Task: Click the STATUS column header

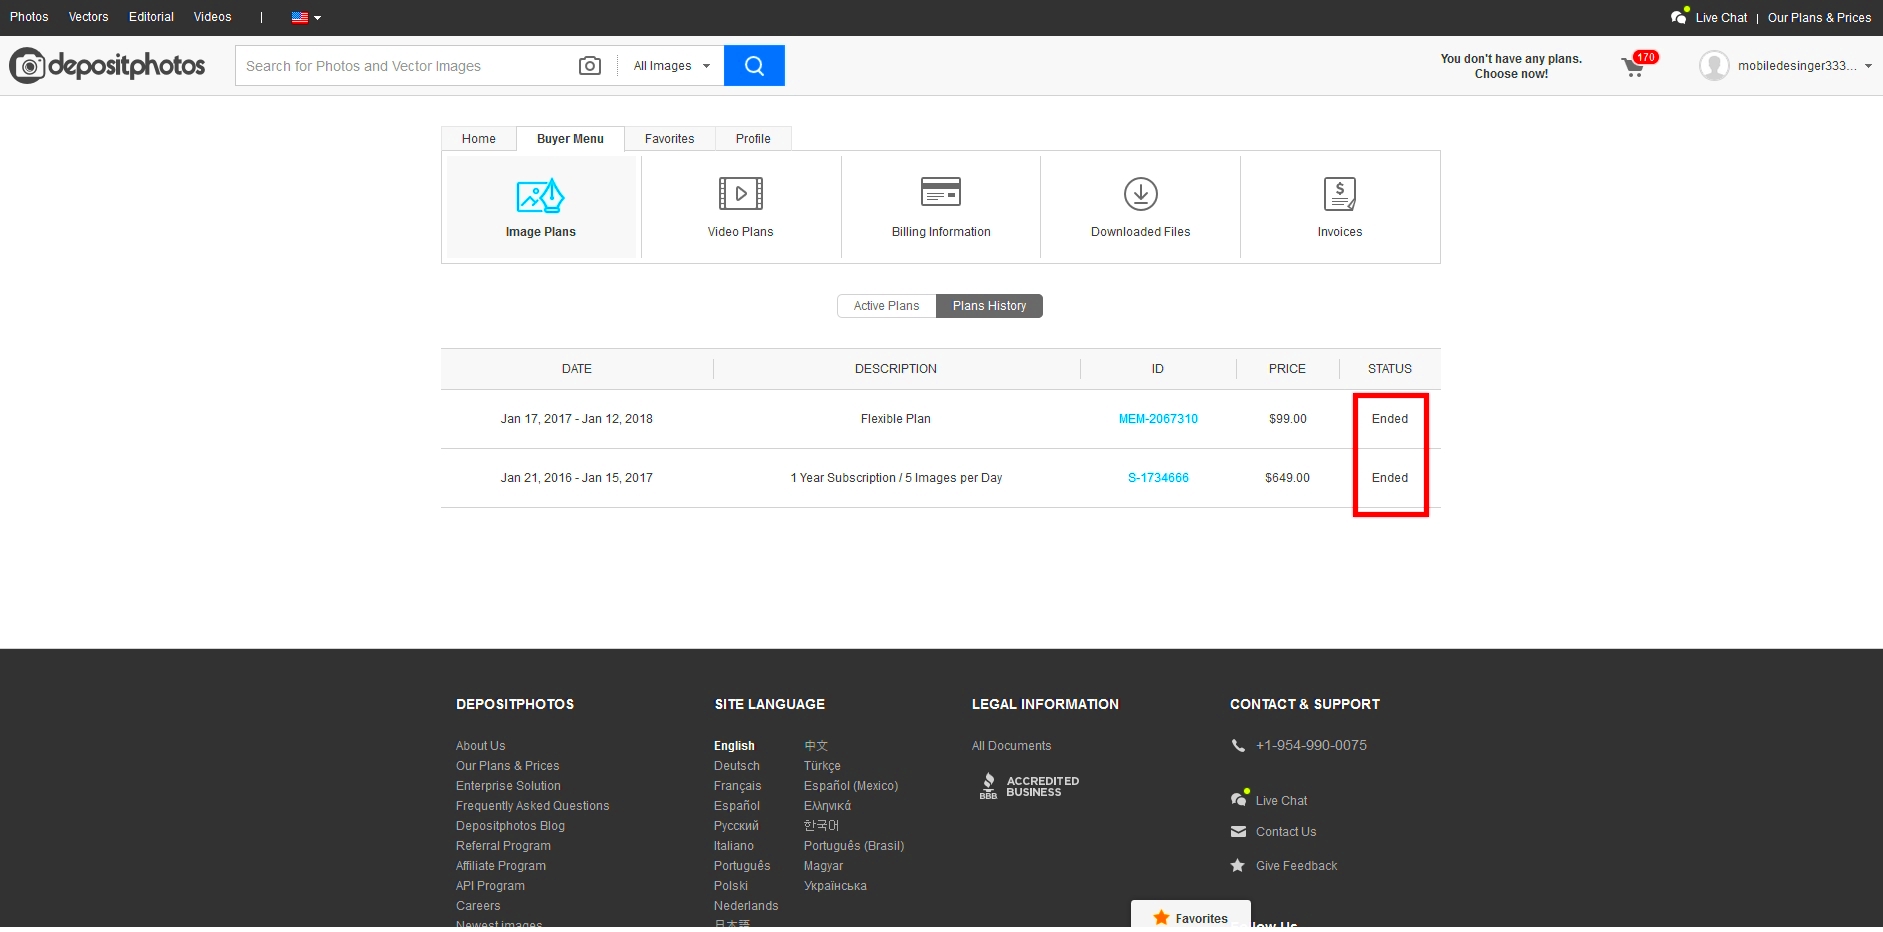Action: pos(1390,369)
